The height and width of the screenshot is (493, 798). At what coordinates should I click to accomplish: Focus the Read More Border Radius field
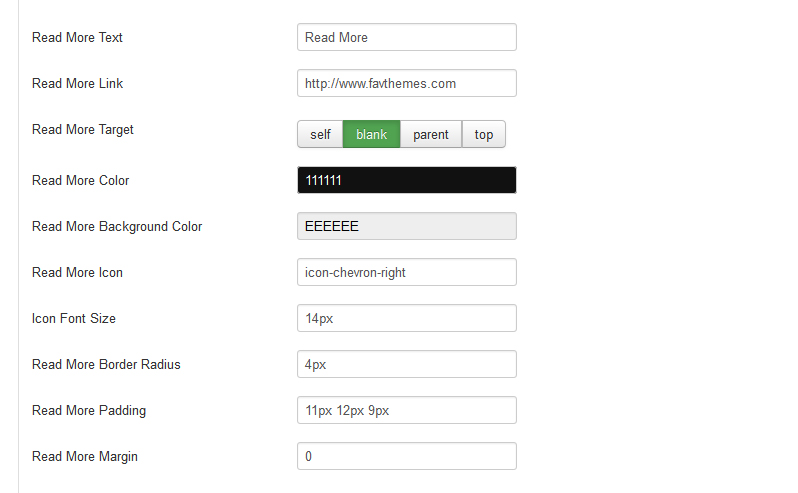(407, 364)
